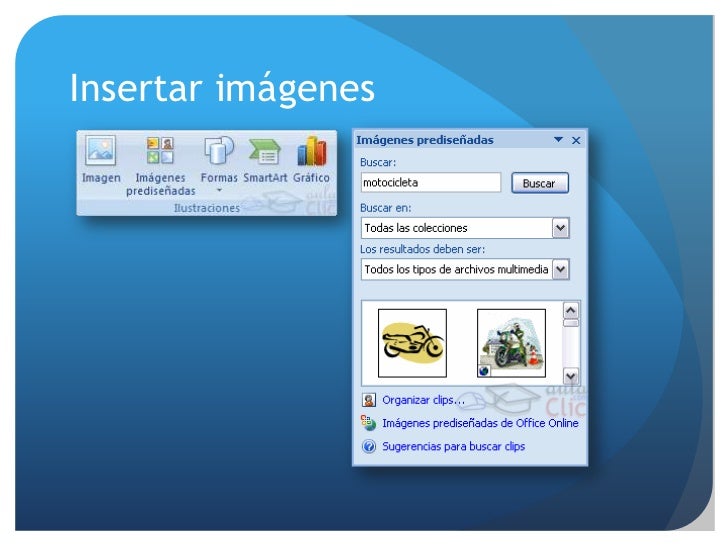
Task: Click the Imagen ribbon icon
Action: pos(101,159)
